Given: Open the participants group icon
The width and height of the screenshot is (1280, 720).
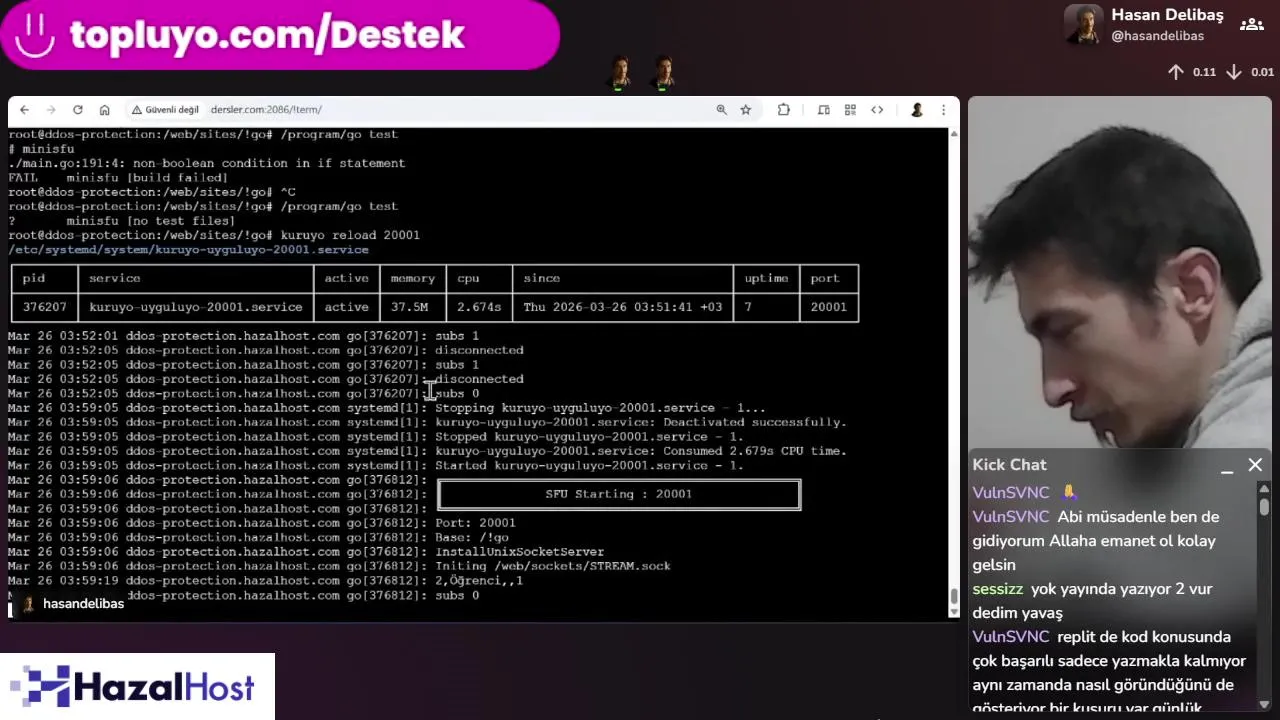Looking at the screenshot, I should [x=1251, y=25].
